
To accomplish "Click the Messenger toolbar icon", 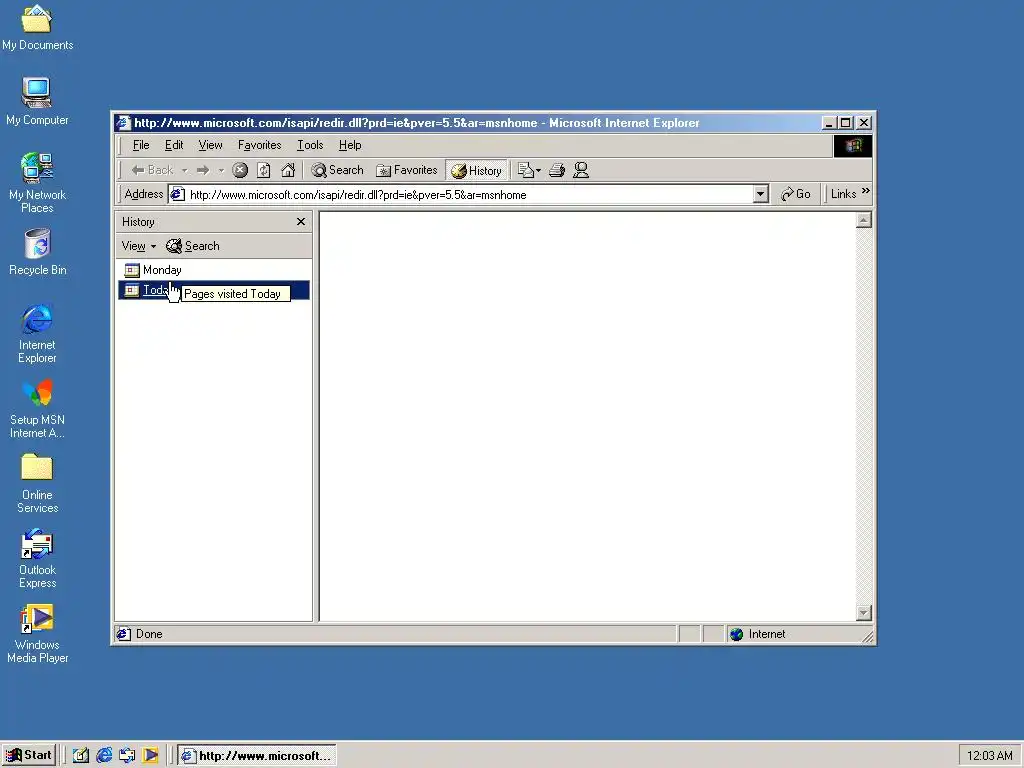I will coord(581,170).
